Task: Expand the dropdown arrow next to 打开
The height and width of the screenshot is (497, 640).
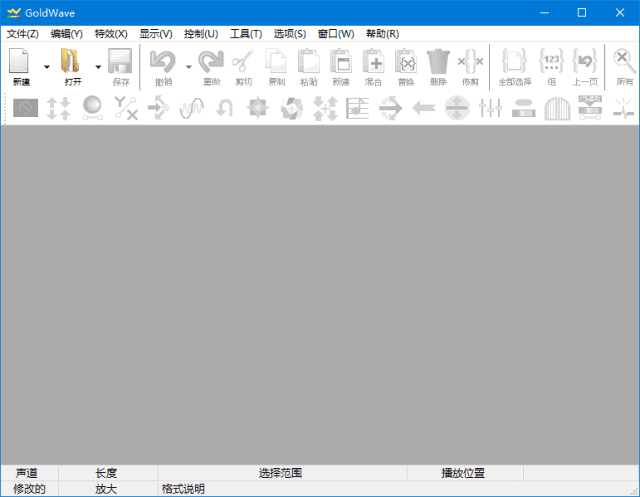Action: pyautogui.click(x=98, y=67)
